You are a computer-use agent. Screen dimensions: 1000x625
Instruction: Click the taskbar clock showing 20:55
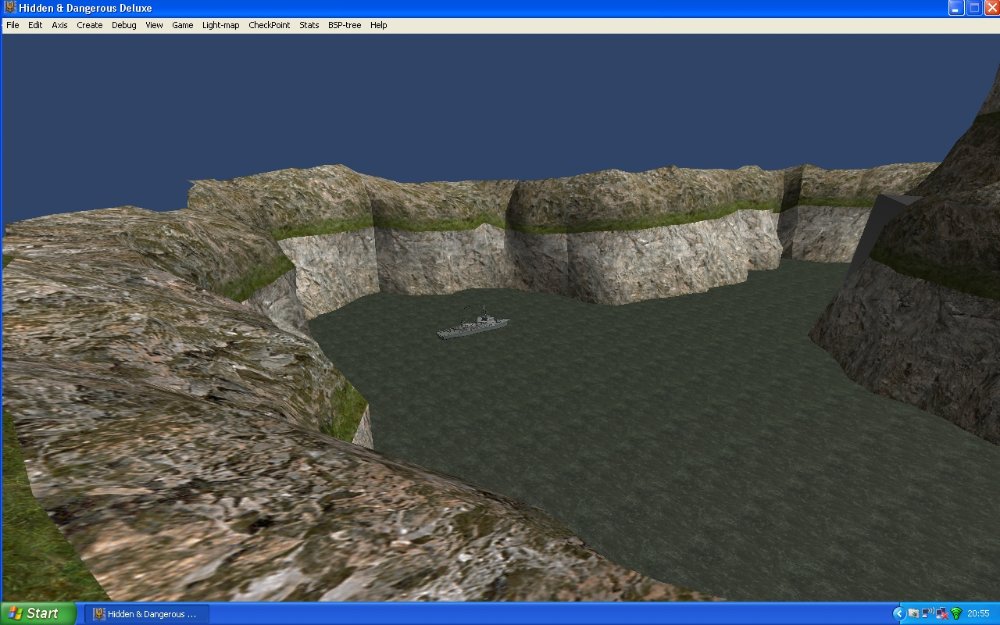[978, 614]
